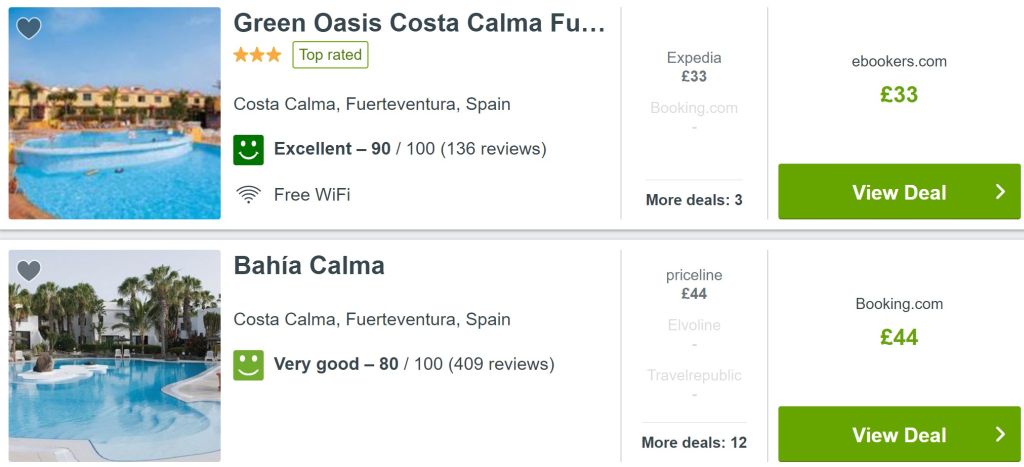
Task: Click chevron arrow on Green Oasis View Deal
Action: click(1000, 191)
